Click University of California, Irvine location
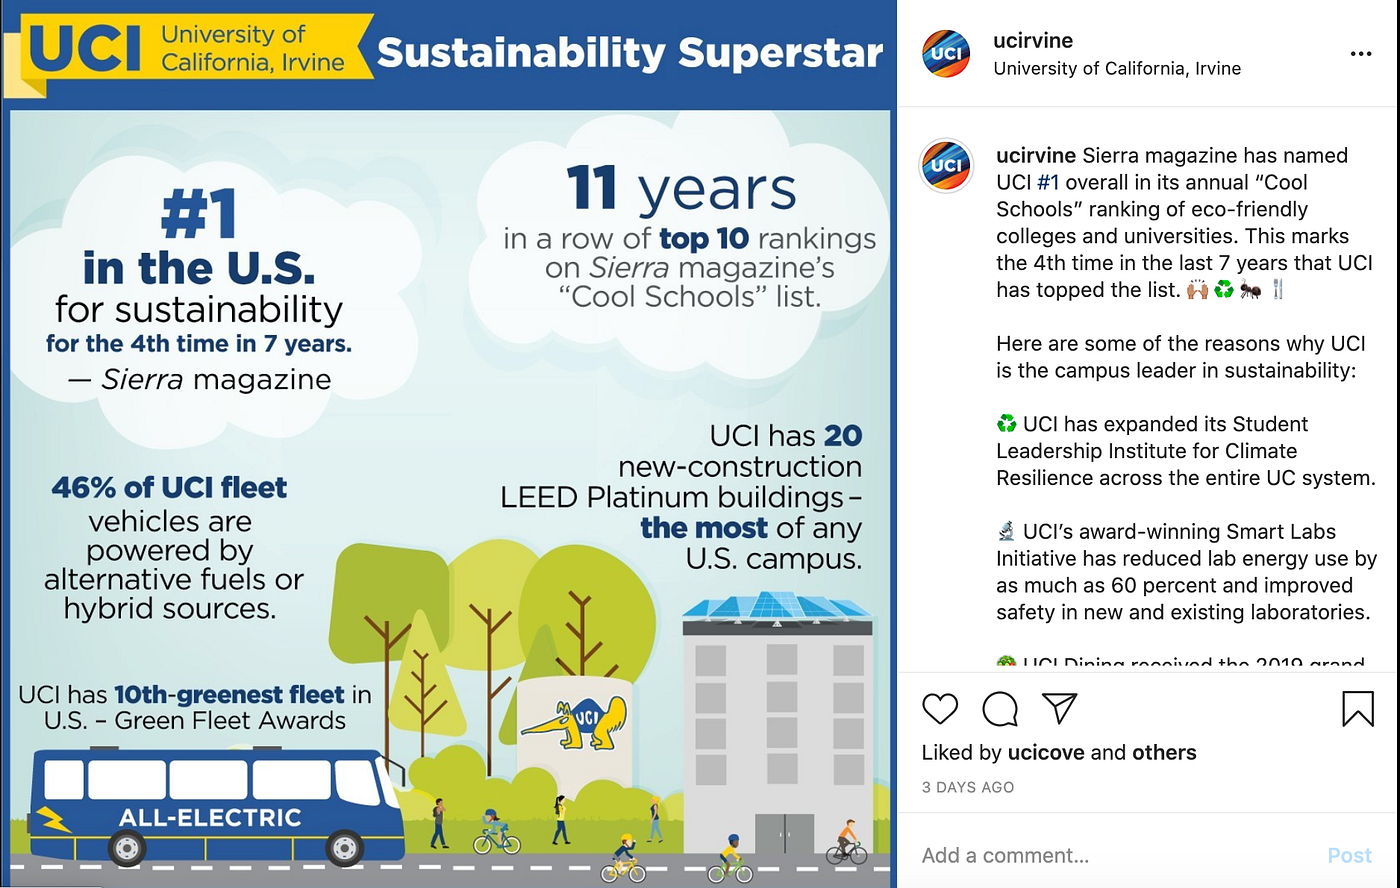This screenshot has height=888, width=1400. pyautogui.click(x=1117, y=69)
